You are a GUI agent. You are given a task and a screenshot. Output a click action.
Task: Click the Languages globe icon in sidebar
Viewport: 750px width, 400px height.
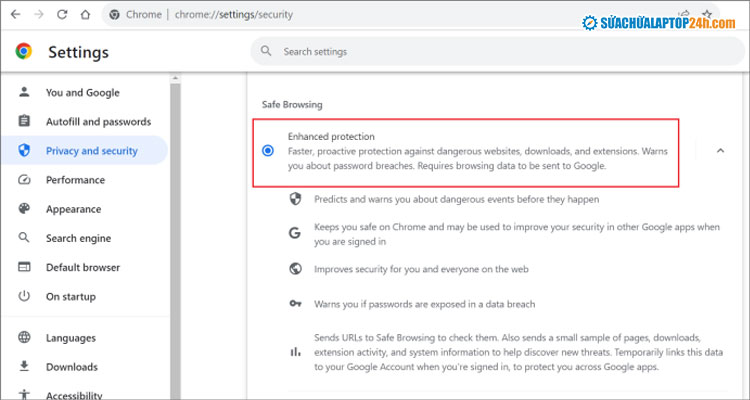(24, 338)
